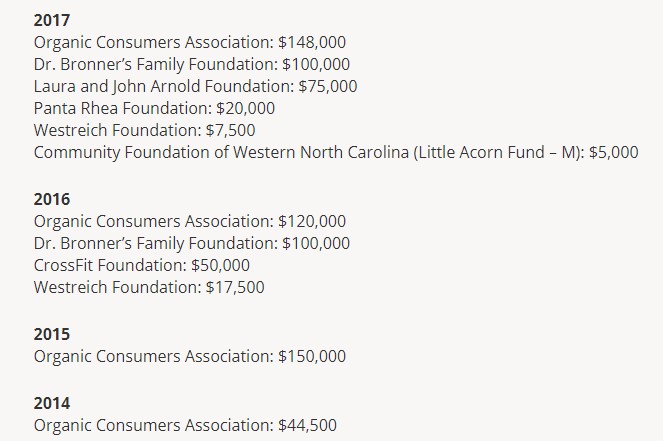
Task: Click the $44,500 donation amount
Action: tap(308, 425)
